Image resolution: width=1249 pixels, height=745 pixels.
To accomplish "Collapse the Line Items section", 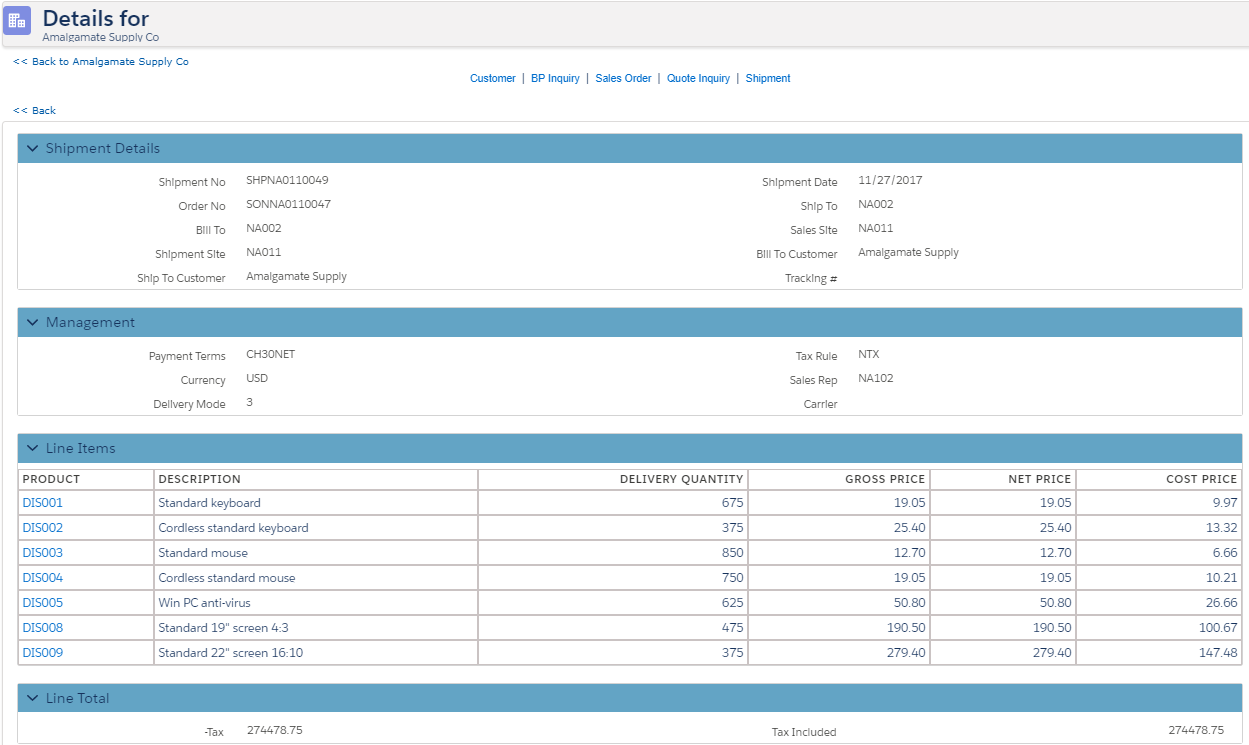I will (x=32, y=449).
